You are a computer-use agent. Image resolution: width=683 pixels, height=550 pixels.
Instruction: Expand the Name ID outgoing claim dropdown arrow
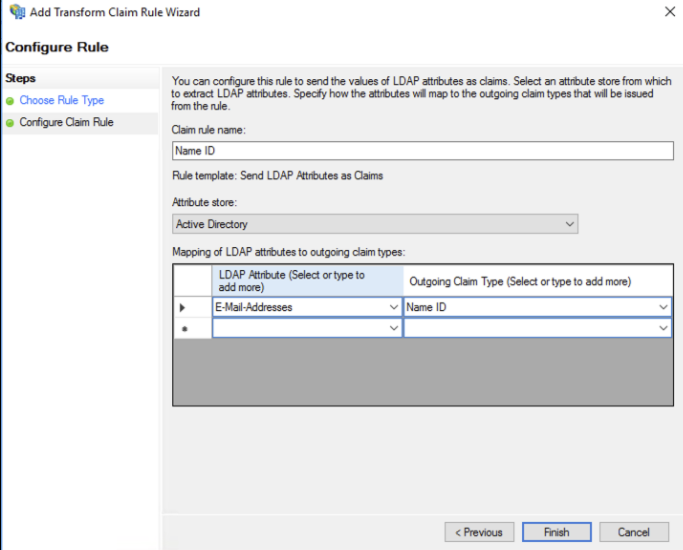tap(663, 307)
